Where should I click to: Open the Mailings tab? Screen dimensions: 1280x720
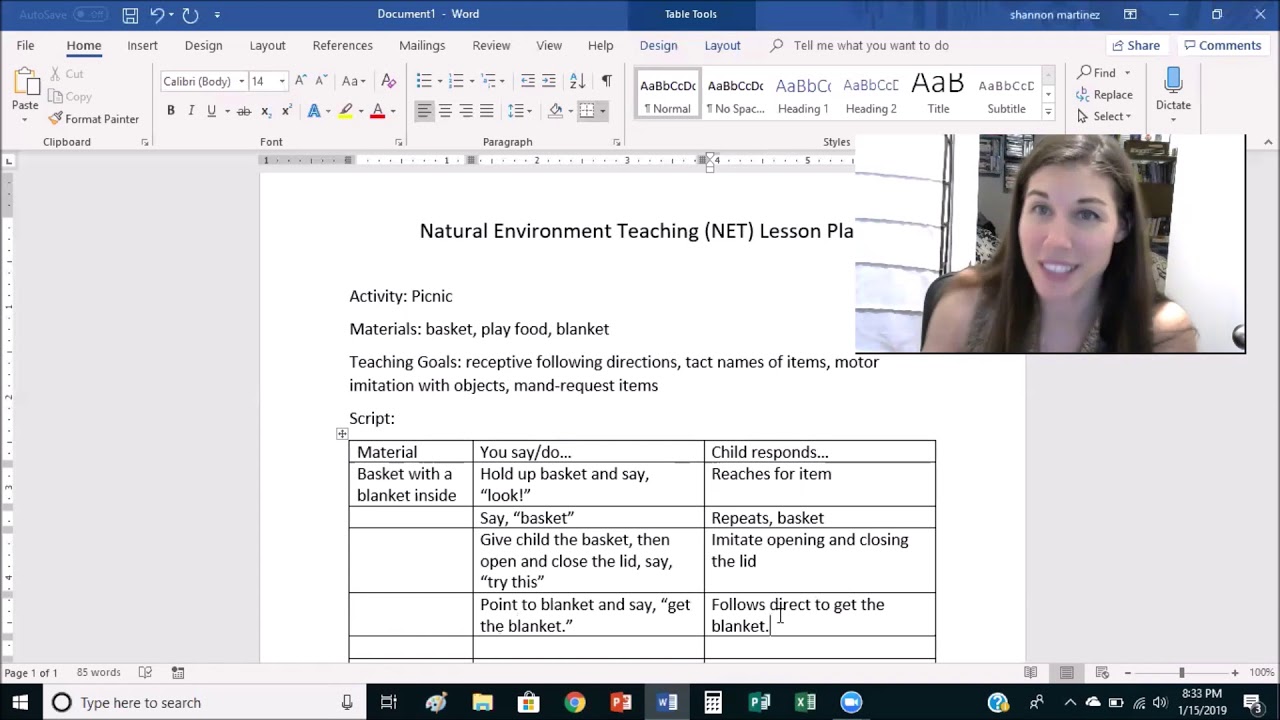422,45
